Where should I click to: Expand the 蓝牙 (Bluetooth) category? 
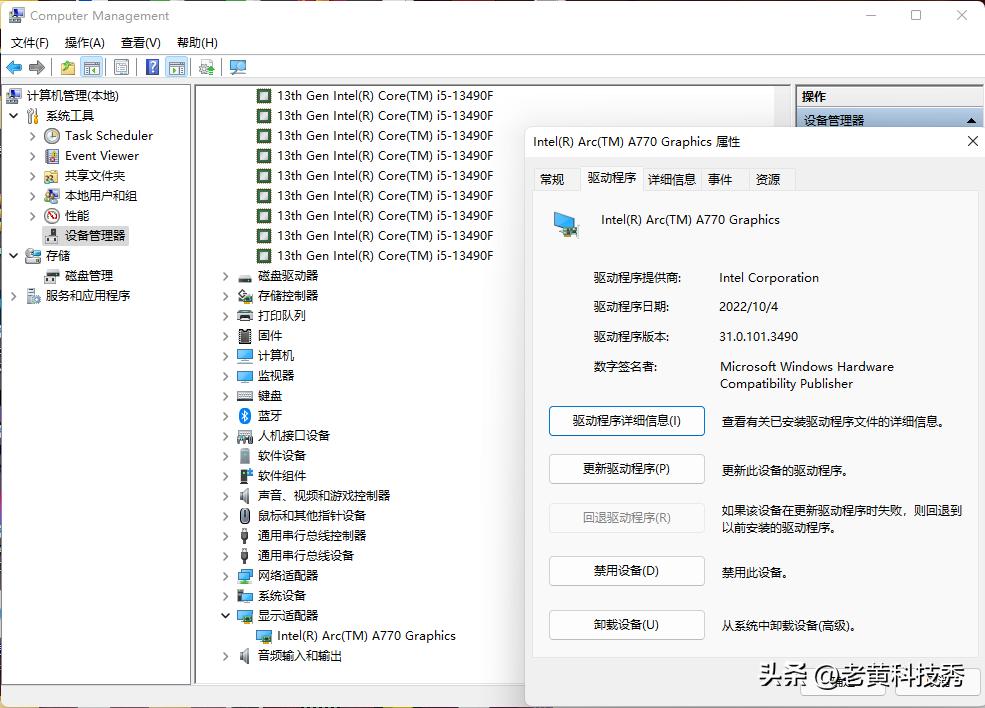click(x=226, y=416)
